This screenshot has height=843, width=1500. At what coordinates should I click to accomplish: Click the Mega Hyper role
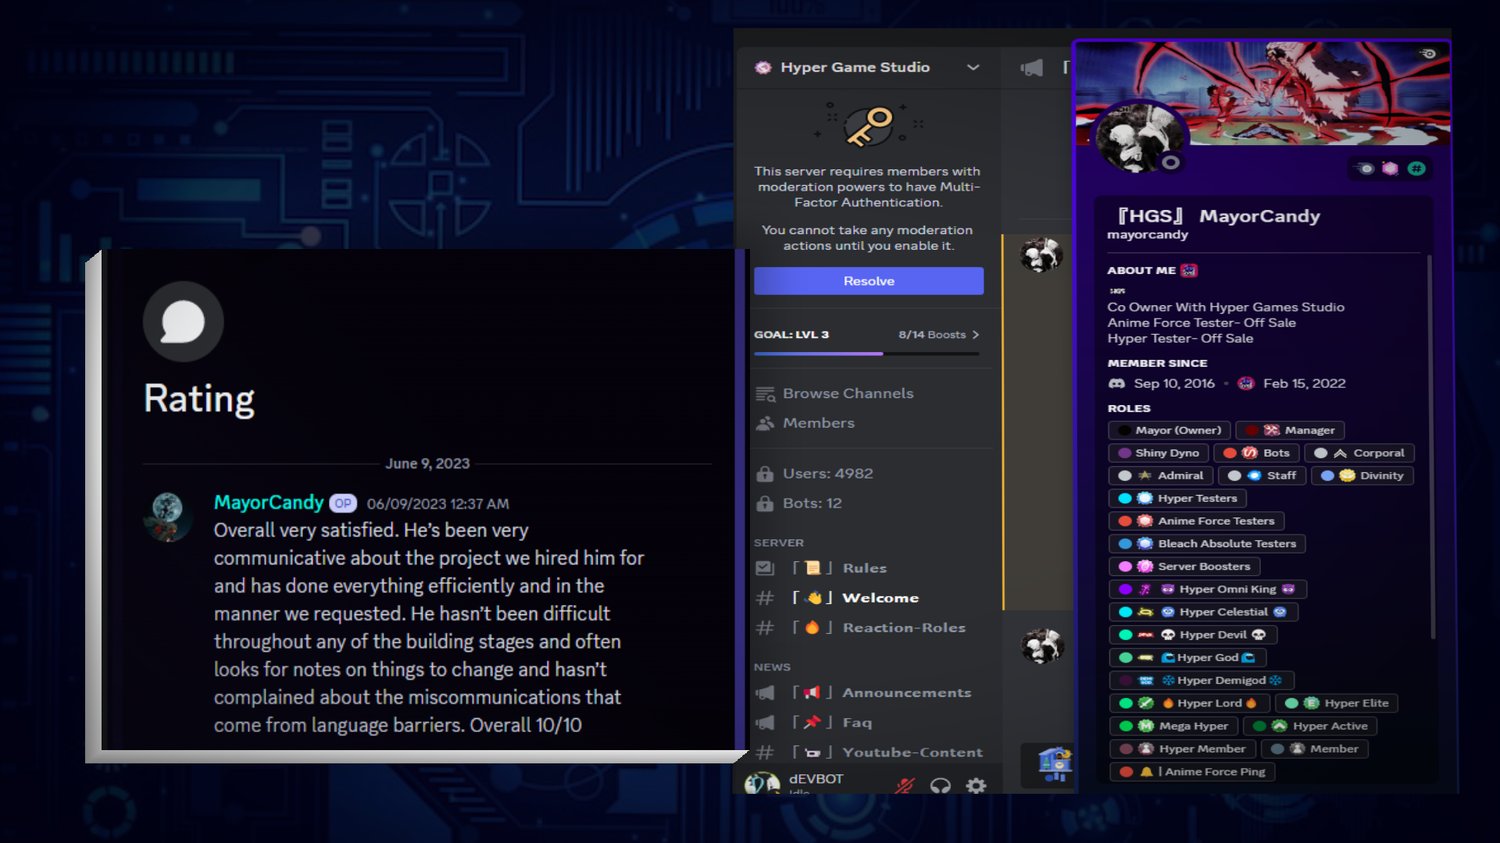pyautogui.click(x=1174, y=726)
